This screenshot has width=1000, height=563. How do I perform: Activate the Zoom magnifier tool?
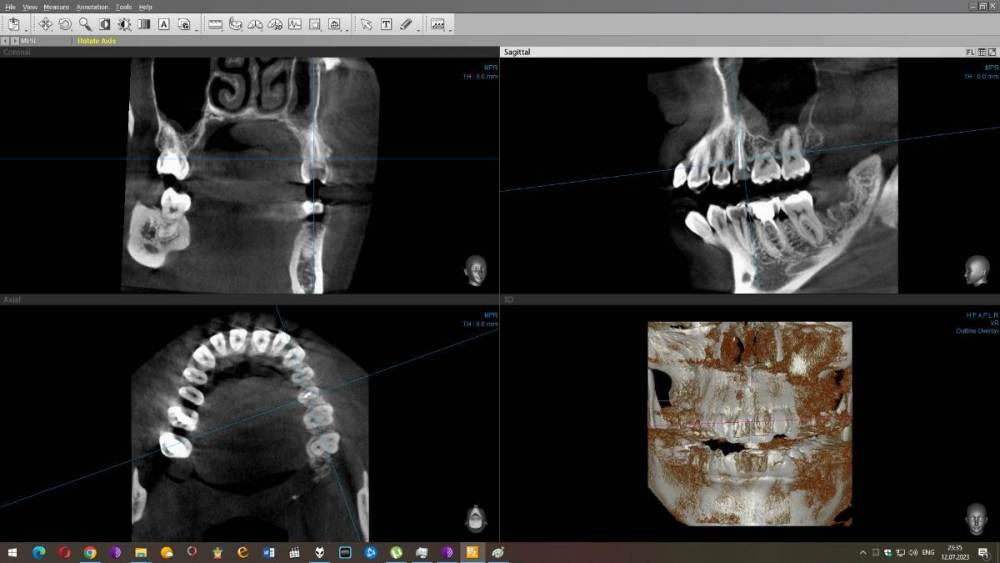pyautogui.click(x=85, y=24)
